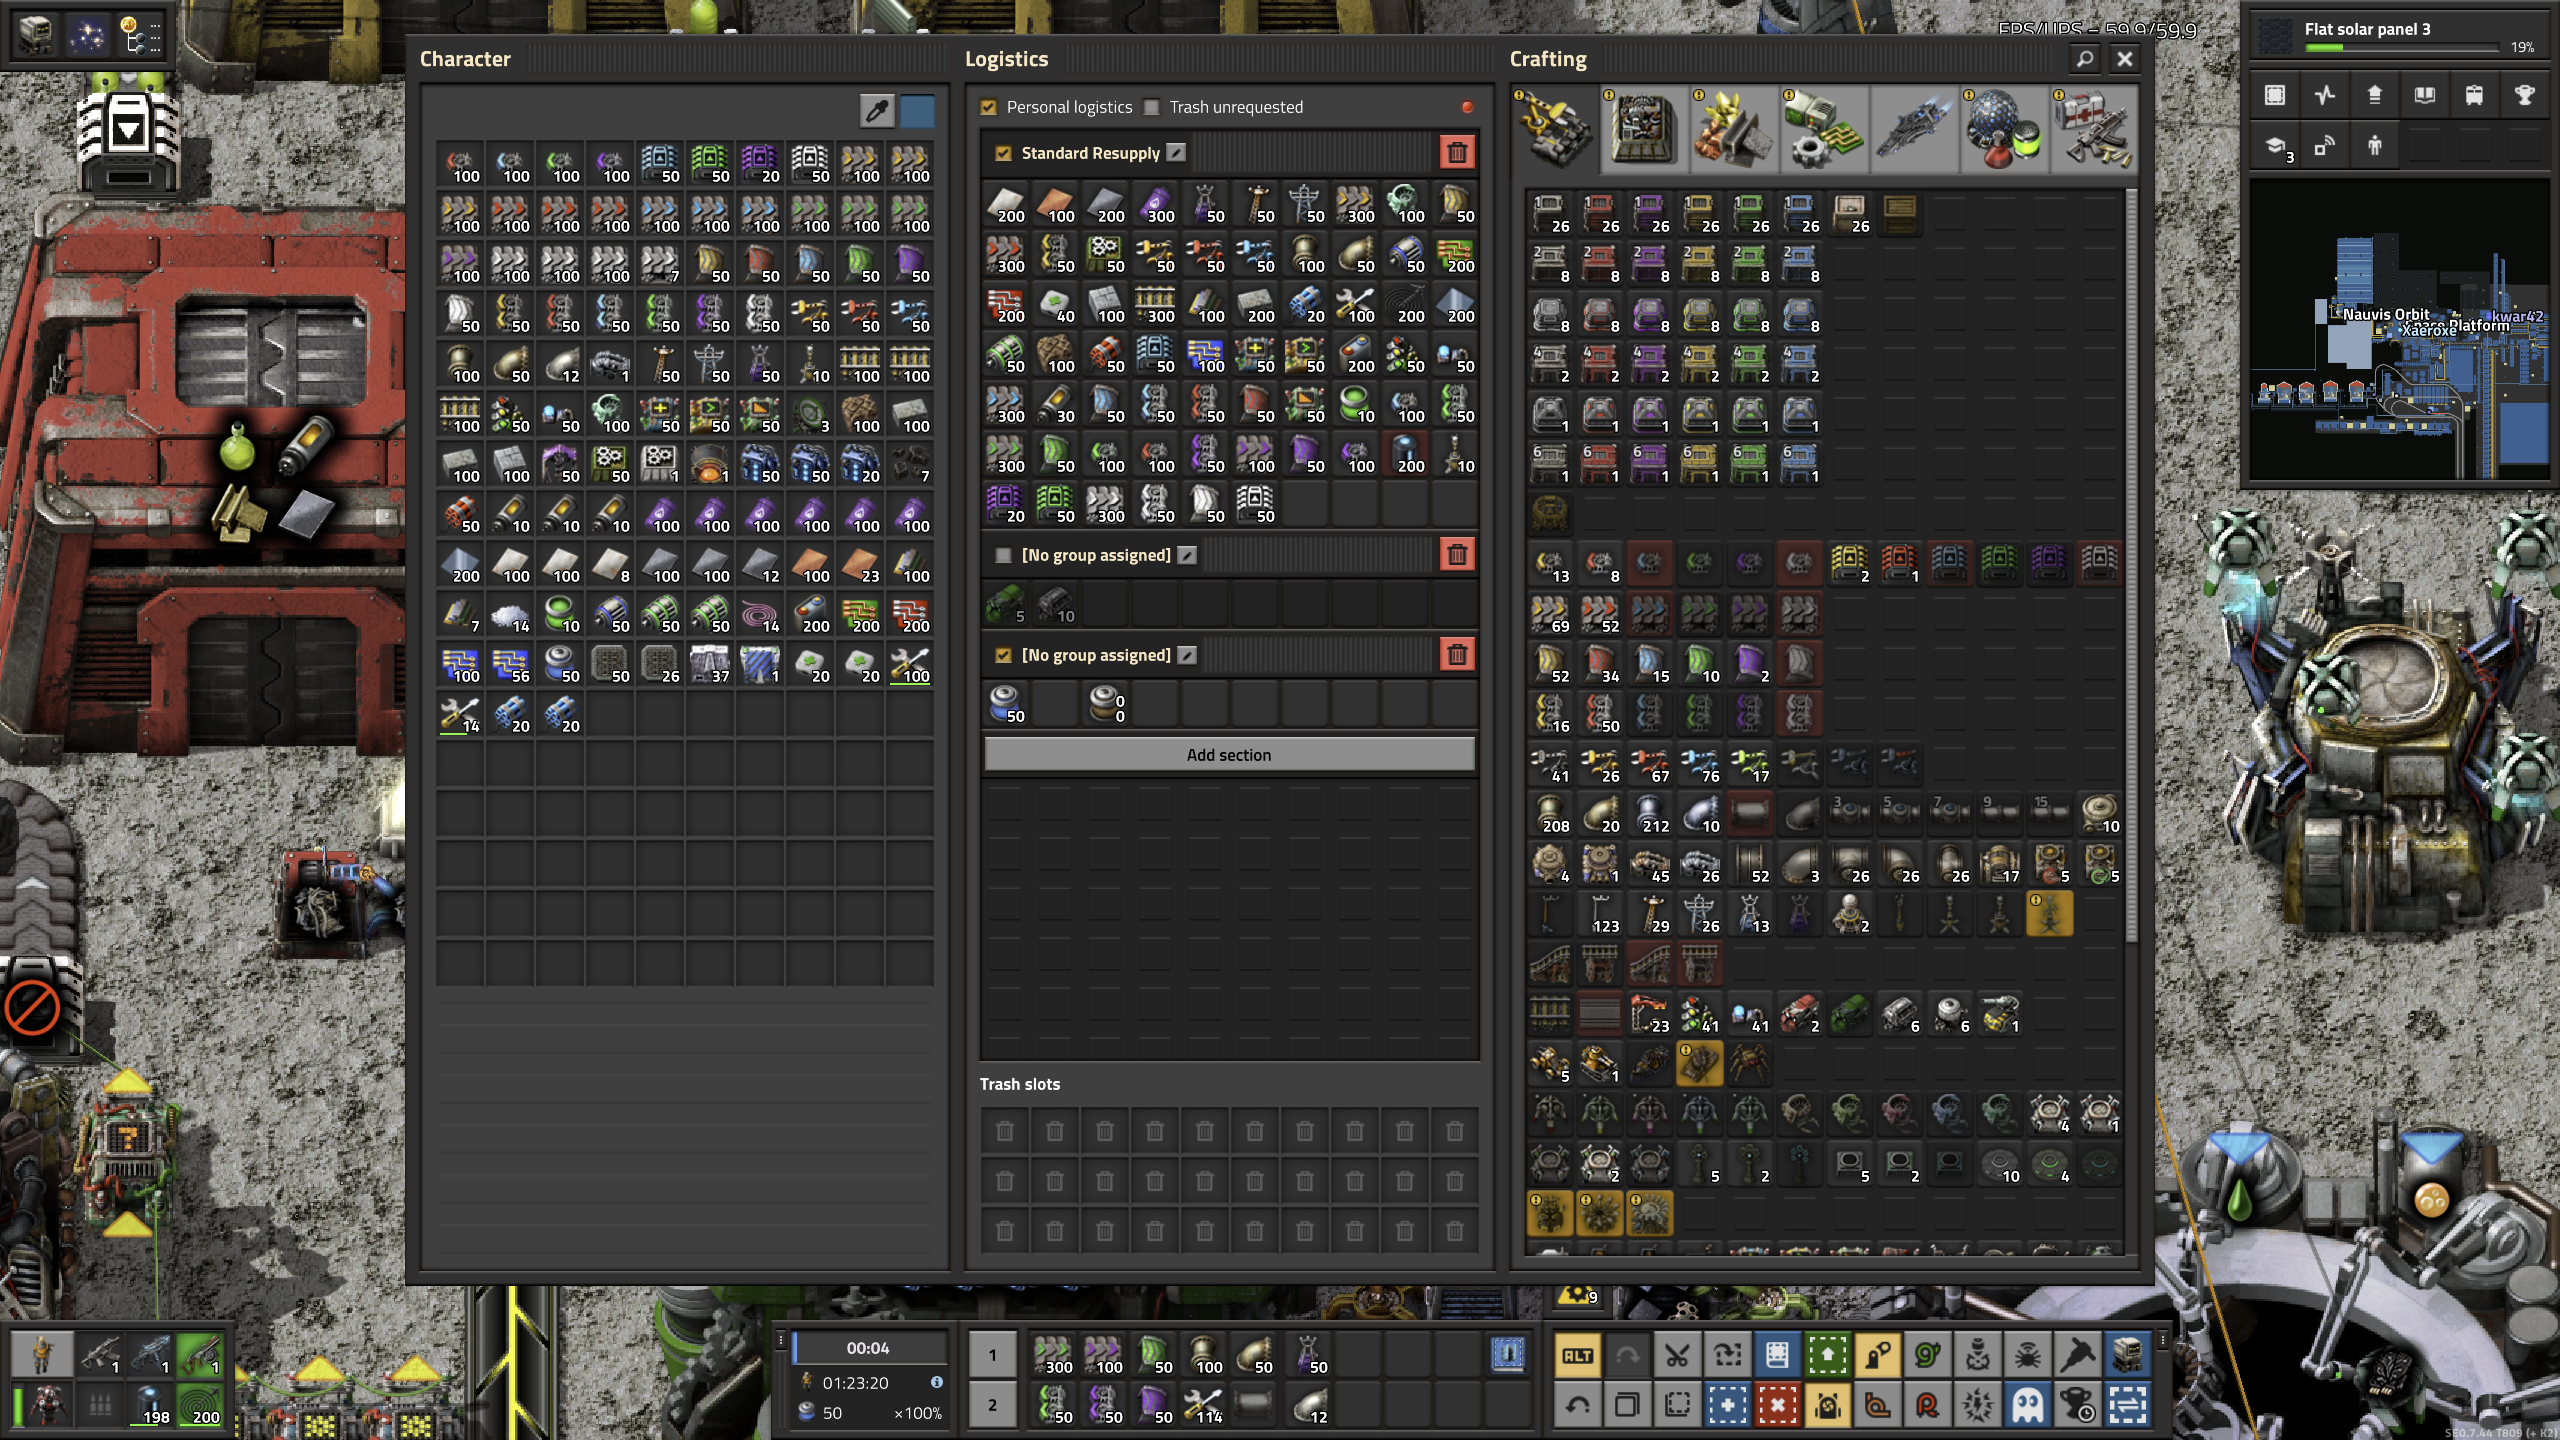Select the copper wire shortcut
The width and height of the screenshot is (2560, 1440).
tap(1878, 1406)
